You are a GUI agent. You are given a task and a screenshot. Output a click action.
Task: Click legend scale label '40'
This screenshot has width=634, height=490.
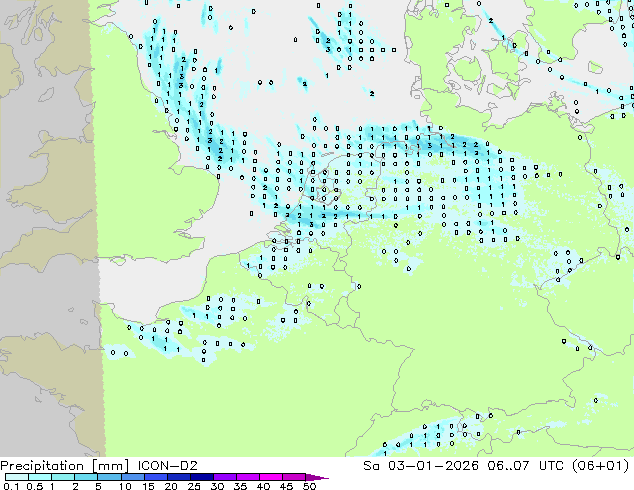click(264, 486)
